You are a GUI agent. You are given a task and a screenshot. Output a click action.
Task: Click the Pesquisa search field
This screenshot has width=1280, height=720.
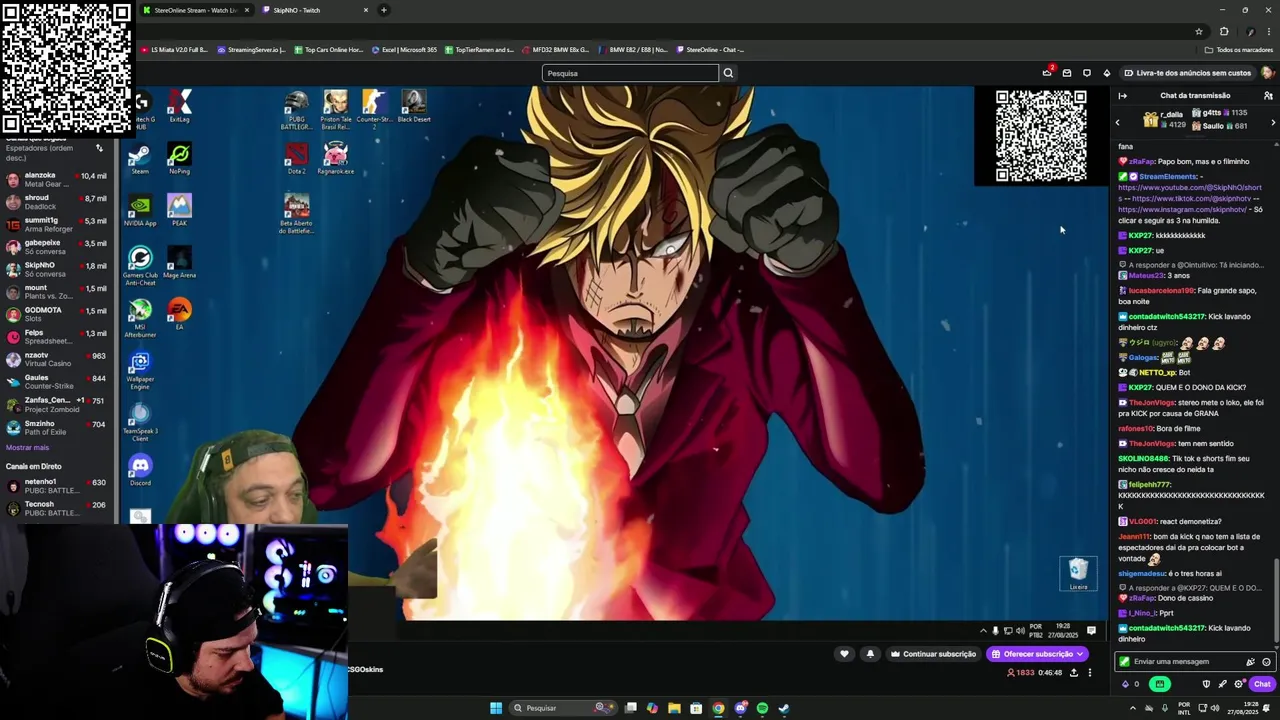[630, 73]
